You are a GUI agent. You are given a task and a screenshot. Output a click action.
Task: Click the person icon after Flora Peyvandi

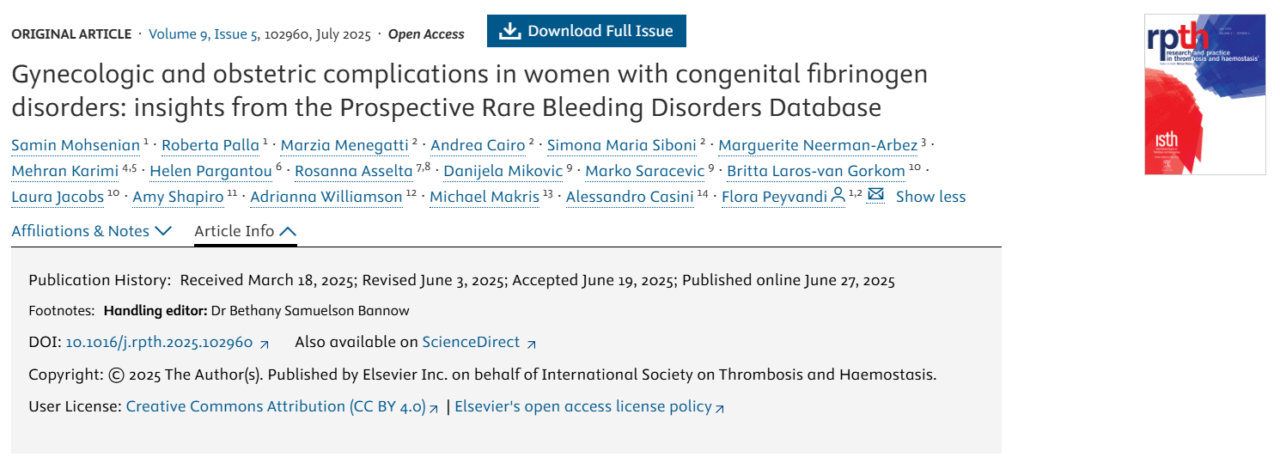point(838,196)
